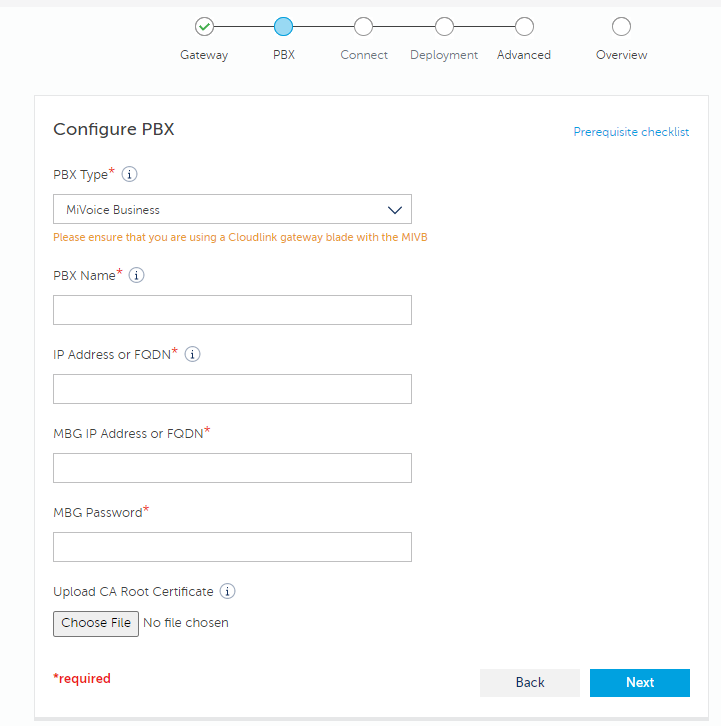Screen dimensions: 721x726
Task: Open the Overview step circle
Action: tap(621, 26)
